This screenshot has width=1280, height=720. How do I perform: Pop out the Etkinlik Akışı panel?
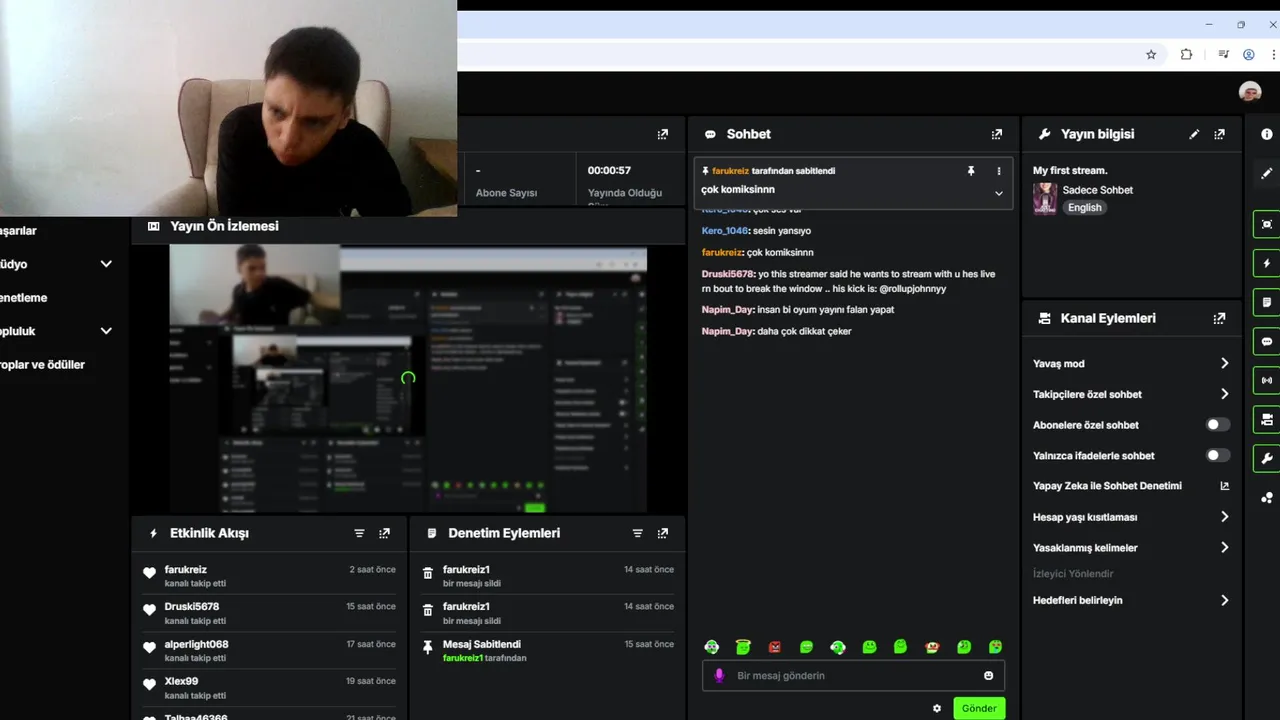tap(384, 533)
